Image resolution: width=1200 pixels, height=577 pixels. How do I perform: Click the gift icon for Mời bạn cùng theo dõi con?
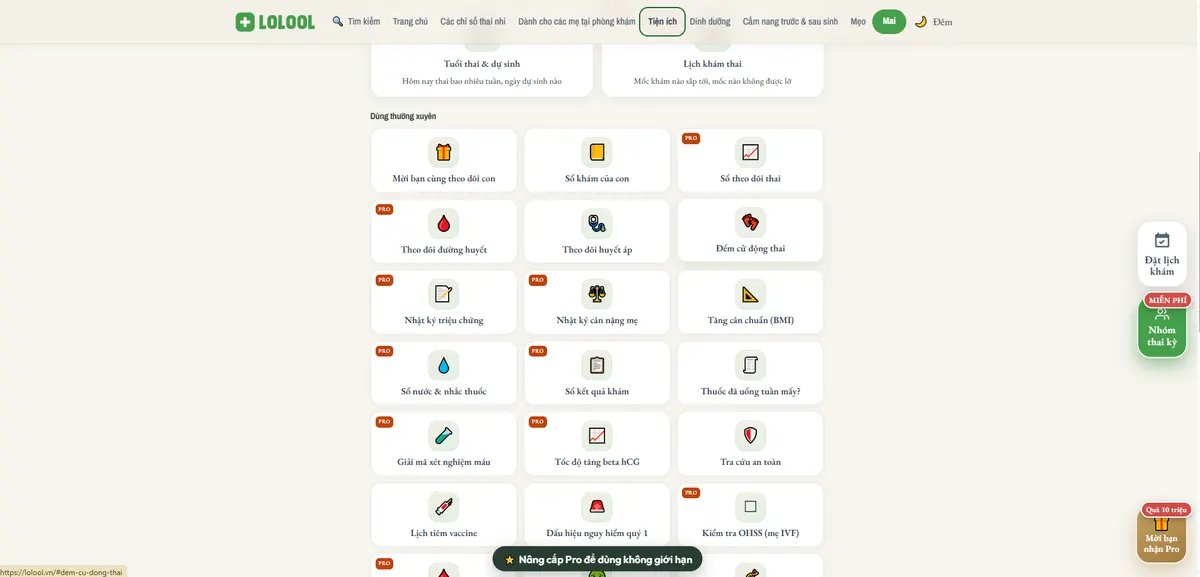[x=444, y=152]
